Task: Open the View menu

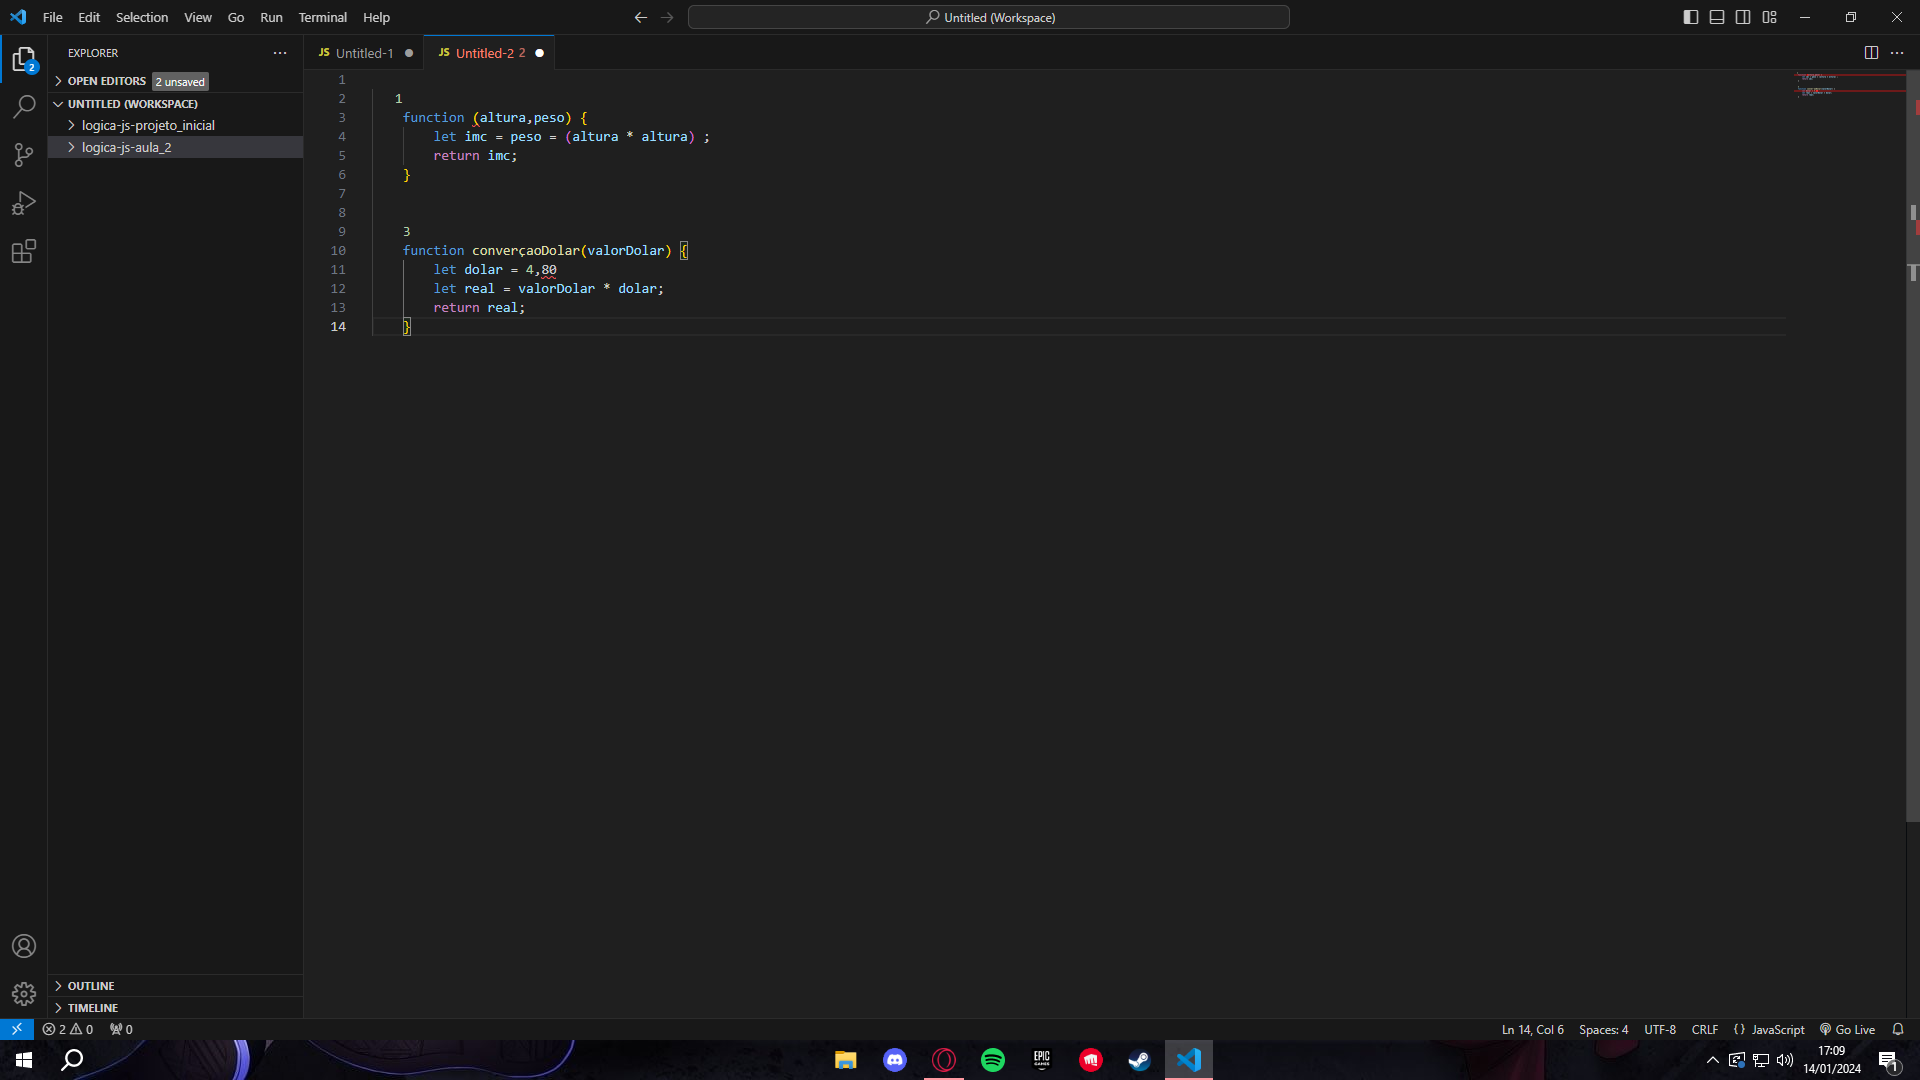Action: point(198,17)
